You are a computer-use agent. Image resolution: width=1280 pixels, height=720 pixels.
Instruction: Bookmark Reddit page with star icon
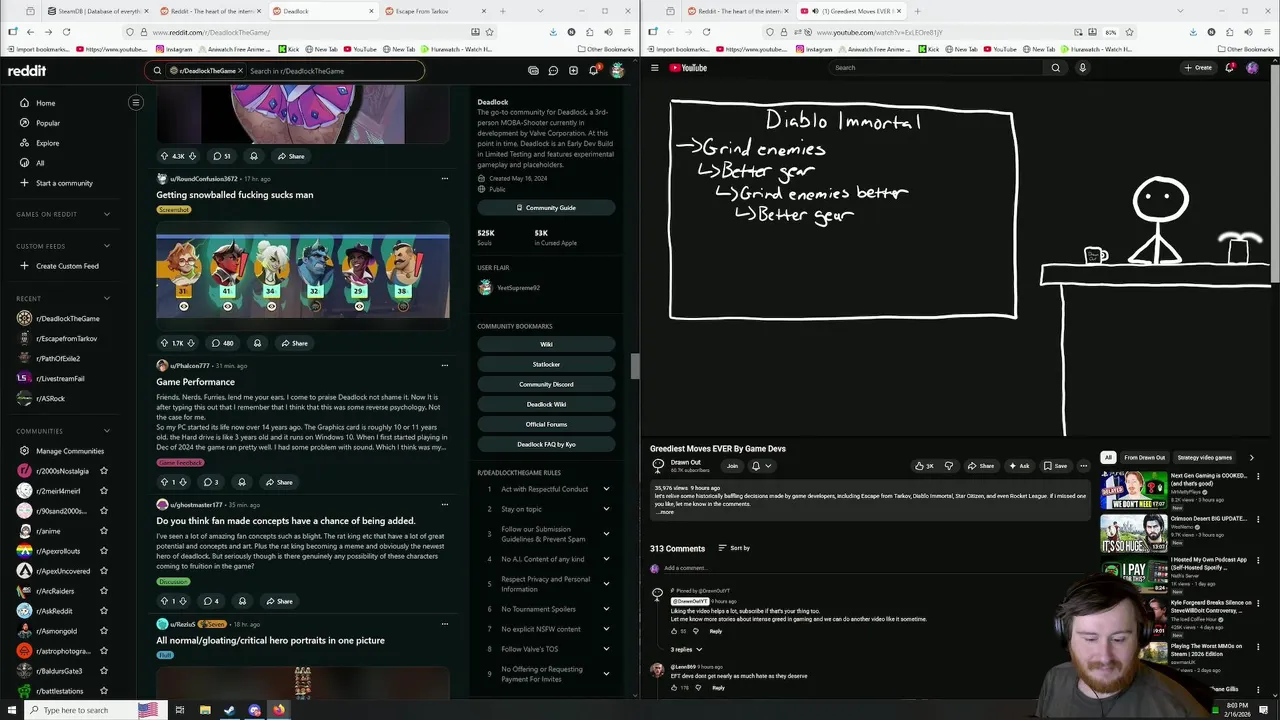489,32
